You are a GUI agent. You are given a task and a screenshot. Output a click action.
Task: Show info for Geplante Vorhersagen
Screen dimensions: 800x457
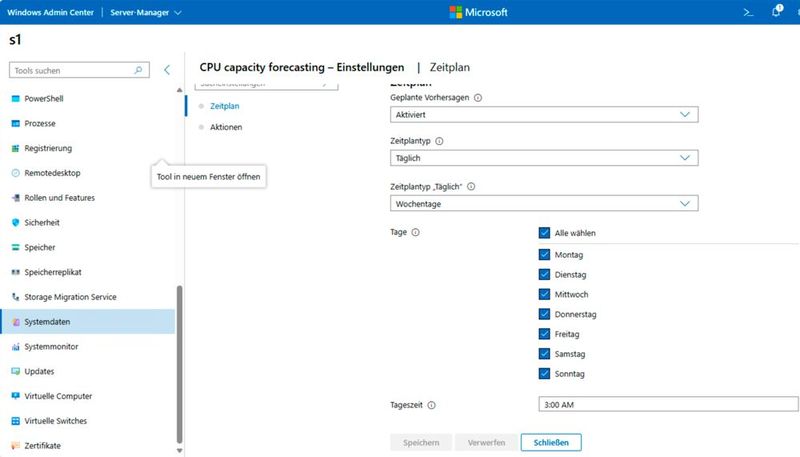478,98
